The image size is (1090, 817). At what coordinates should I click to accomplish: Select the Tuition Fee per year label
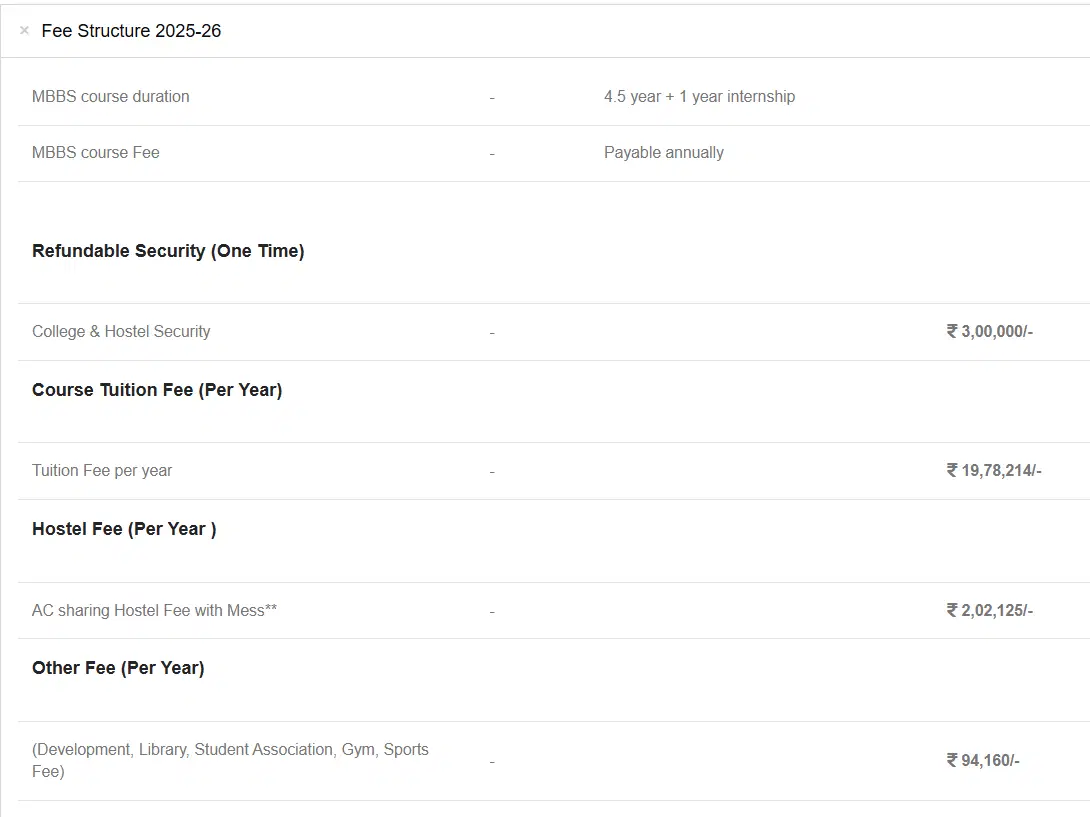tap(102, 471)
